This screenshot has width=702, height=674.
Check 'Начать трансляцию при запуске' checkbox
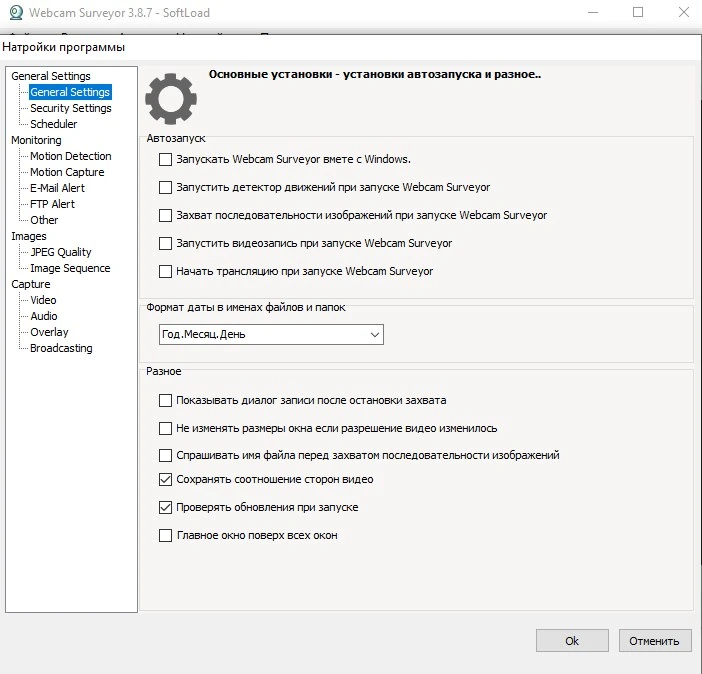165,271
